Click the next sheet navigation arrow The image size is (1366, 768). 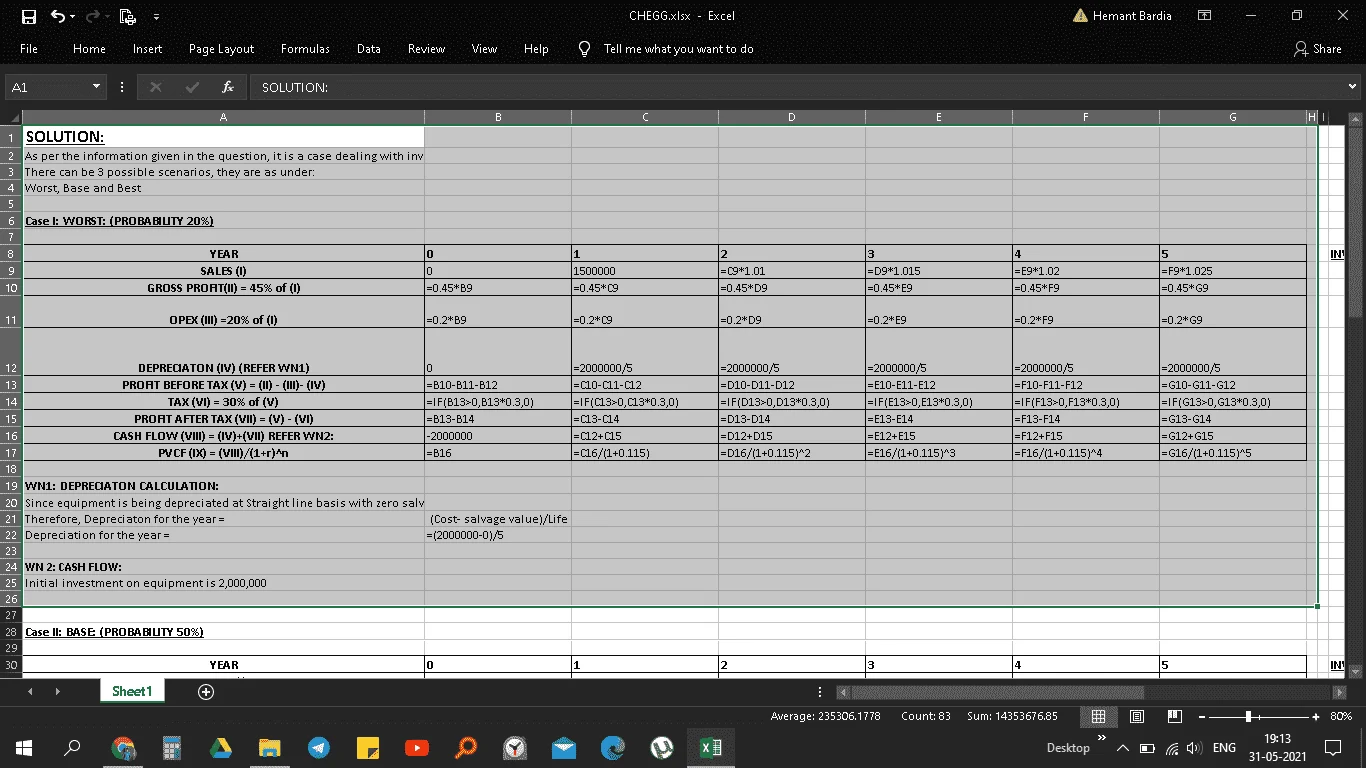56,691
